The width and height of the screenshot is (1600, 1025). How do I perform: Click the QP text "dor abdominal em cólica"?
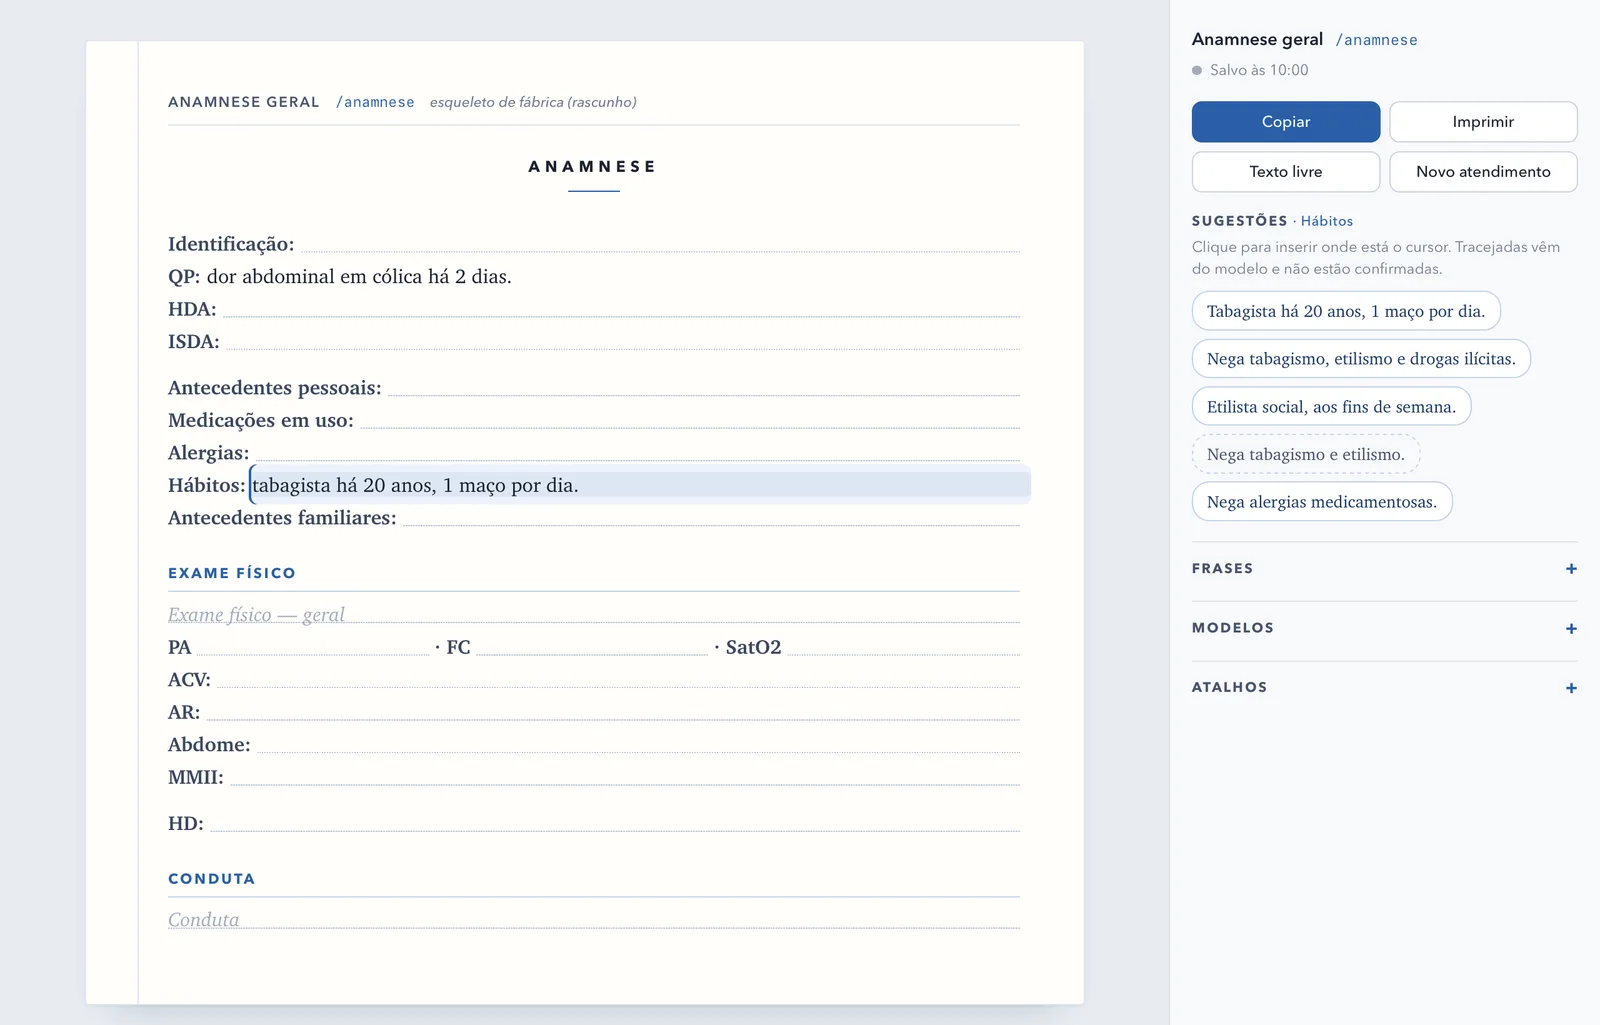click(315, 277)
